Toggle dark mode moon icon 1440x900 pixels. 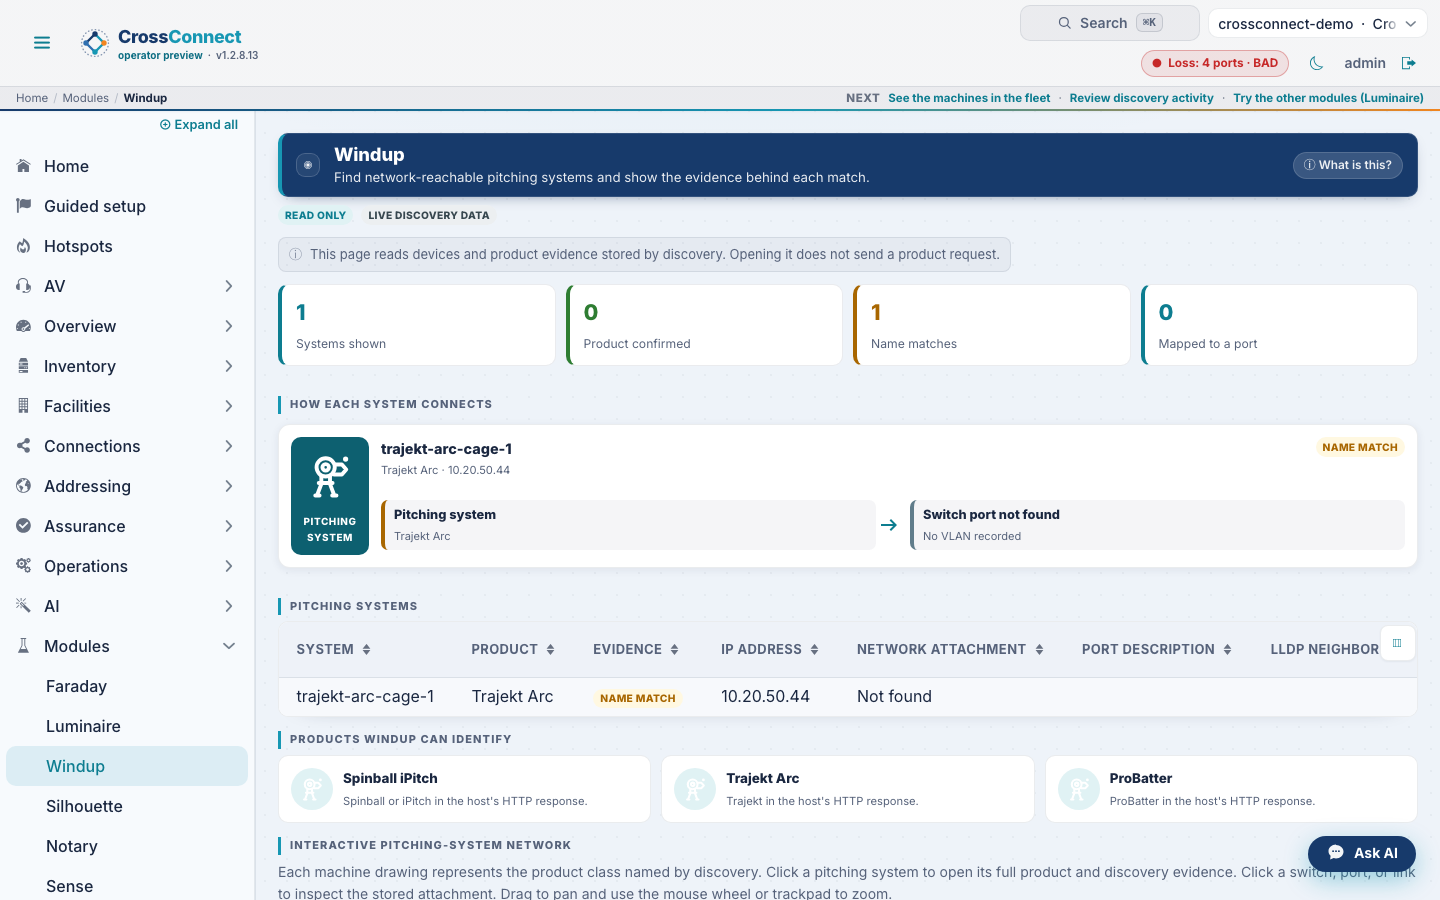[x=1316, y=63]
